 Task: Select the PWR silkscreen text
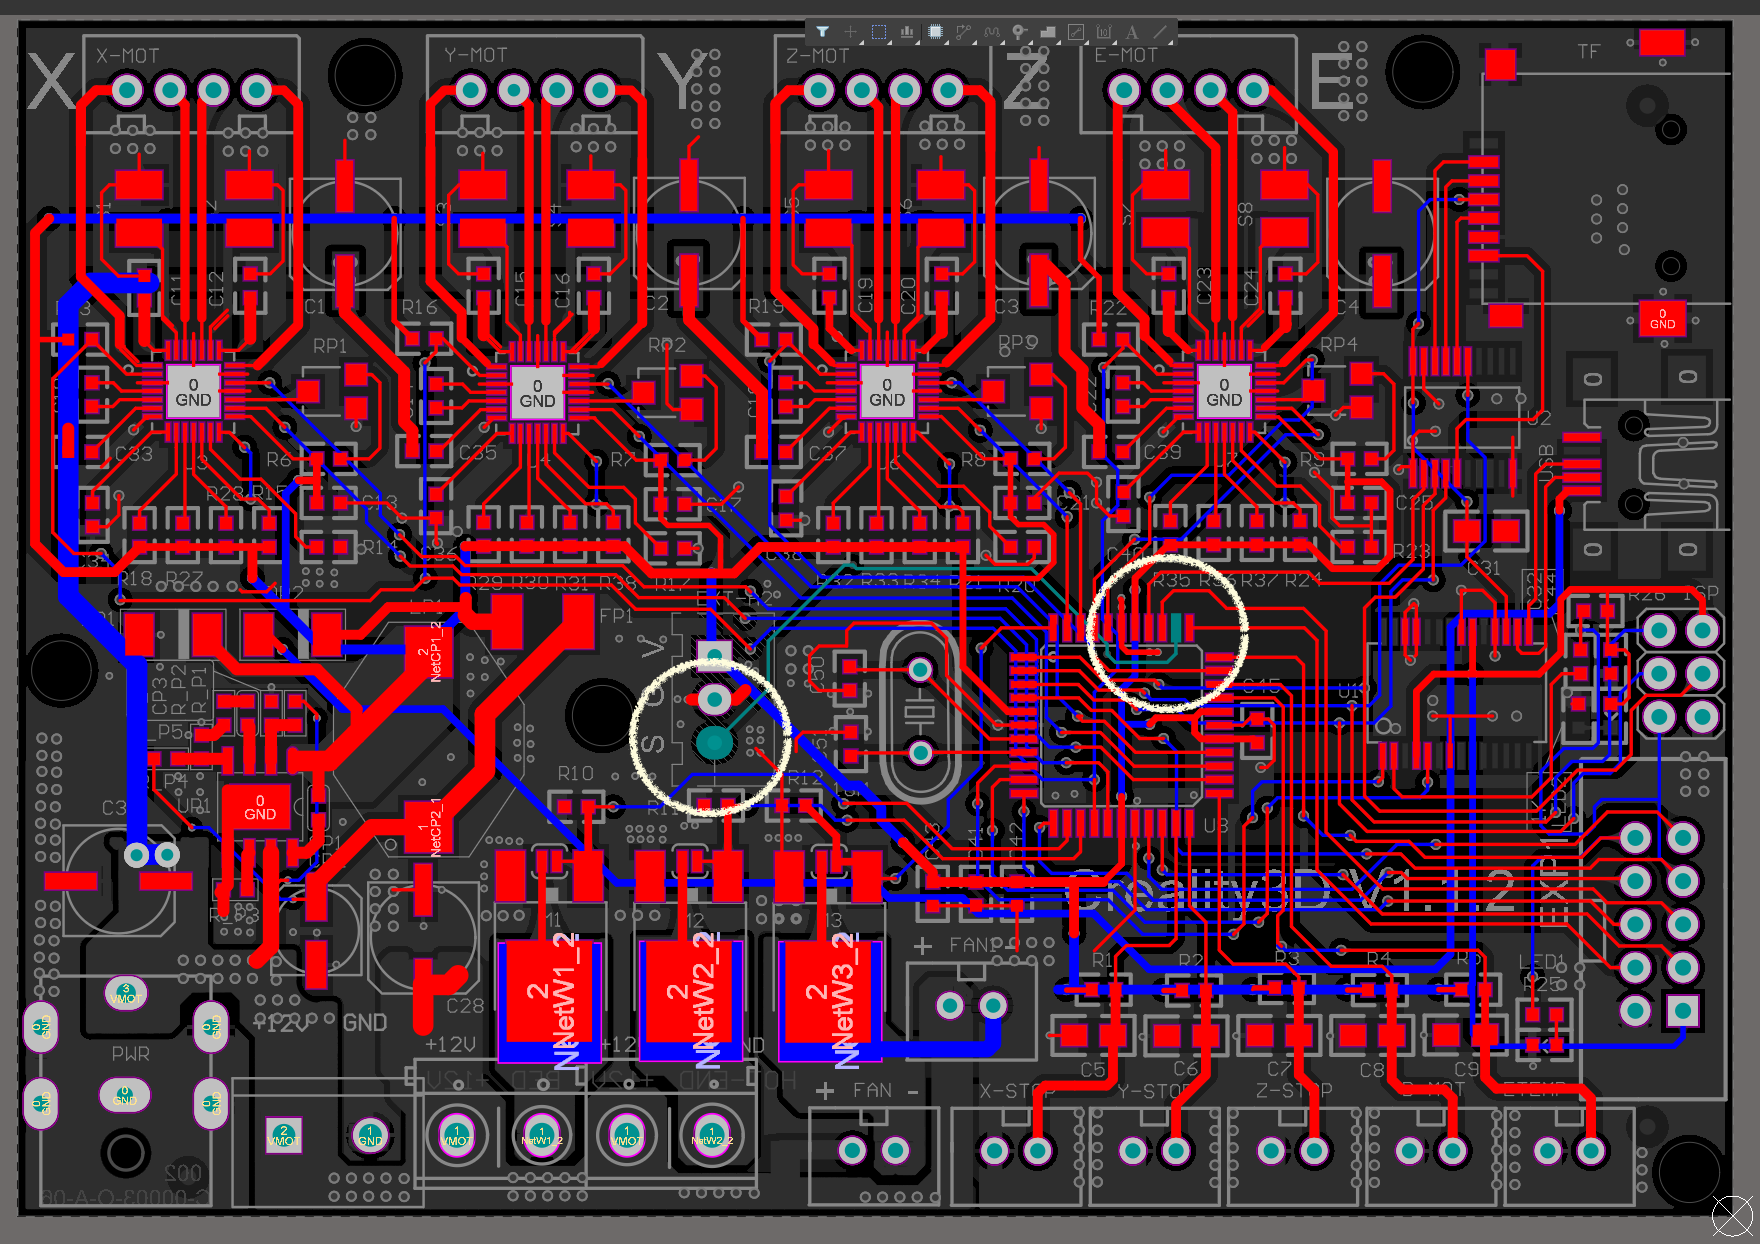[x=131, y=1054]
